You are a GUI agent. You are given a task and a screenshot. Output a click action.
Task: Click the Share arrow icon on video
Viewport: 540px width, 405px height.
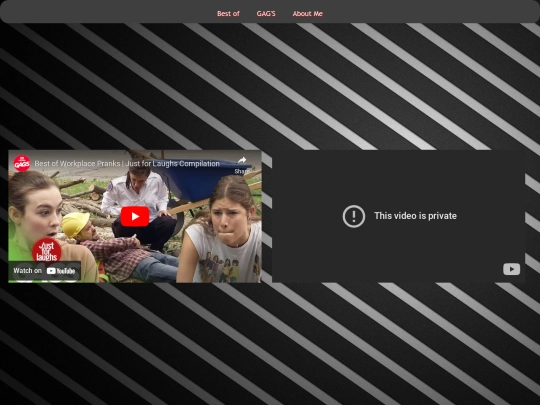242,160
